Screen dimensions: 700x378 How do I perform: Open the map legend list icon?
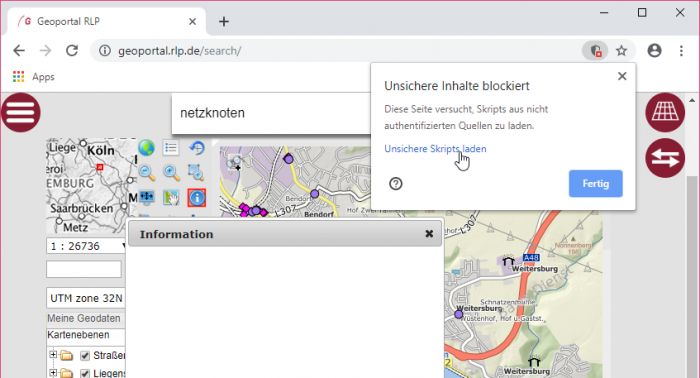171,148
